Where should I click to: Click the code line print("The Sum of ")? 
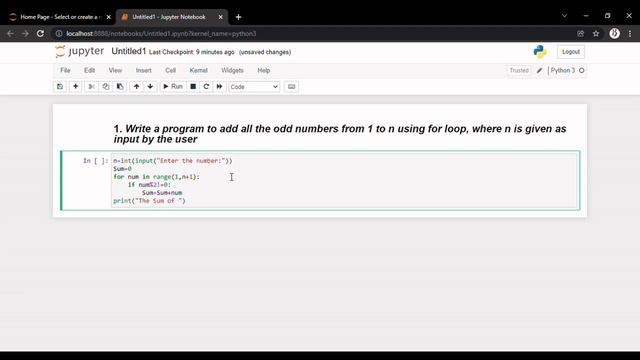(149, 201)
